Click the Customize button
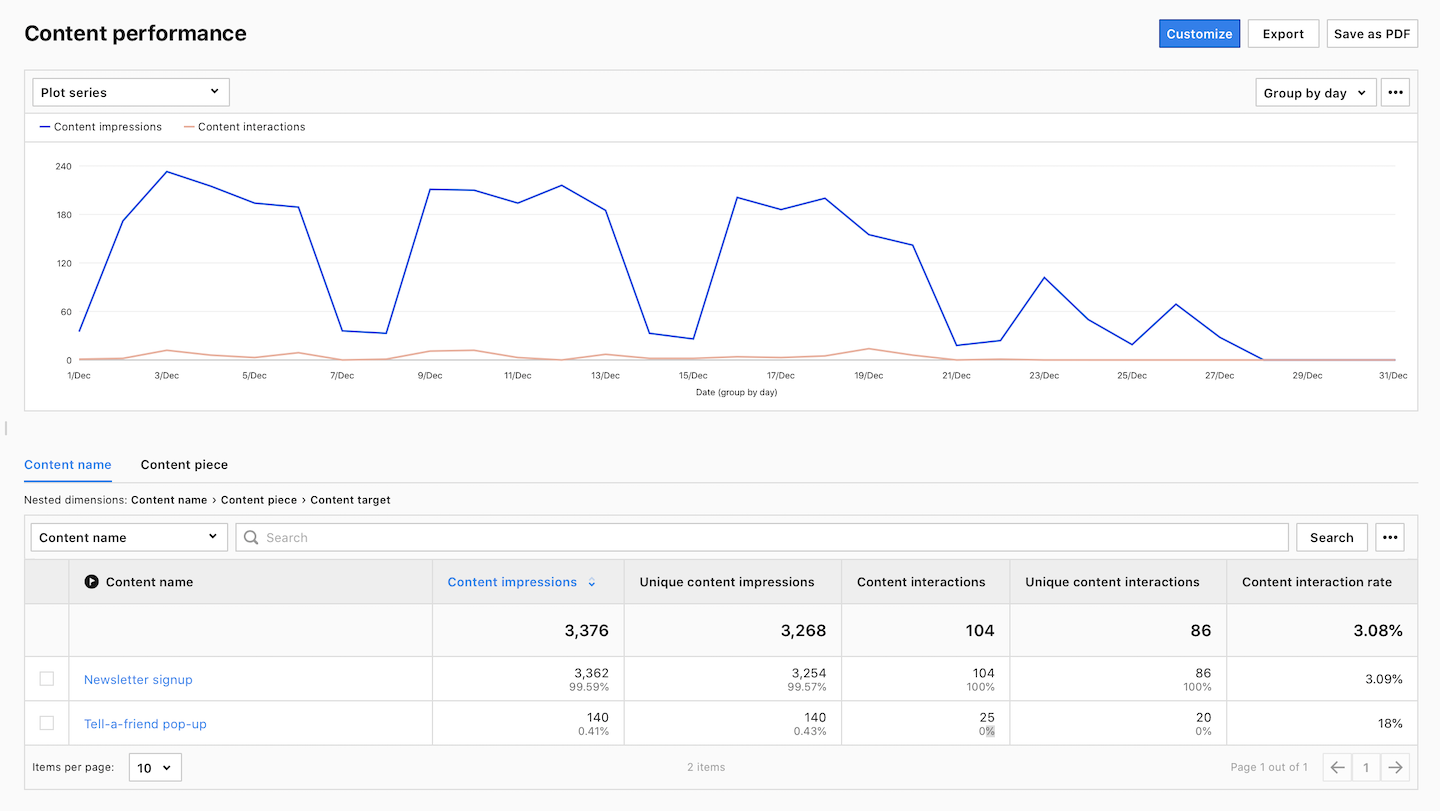Viewport: 1440px width, 811px height. click(1199, 34)
